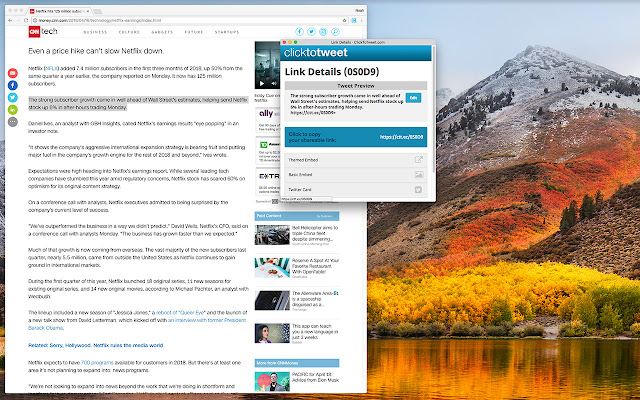The width and height of the screenshot is (640, 400).
Task: Reload the page with refresh icon
Action: pyautogui.click(x=26, y=20)
